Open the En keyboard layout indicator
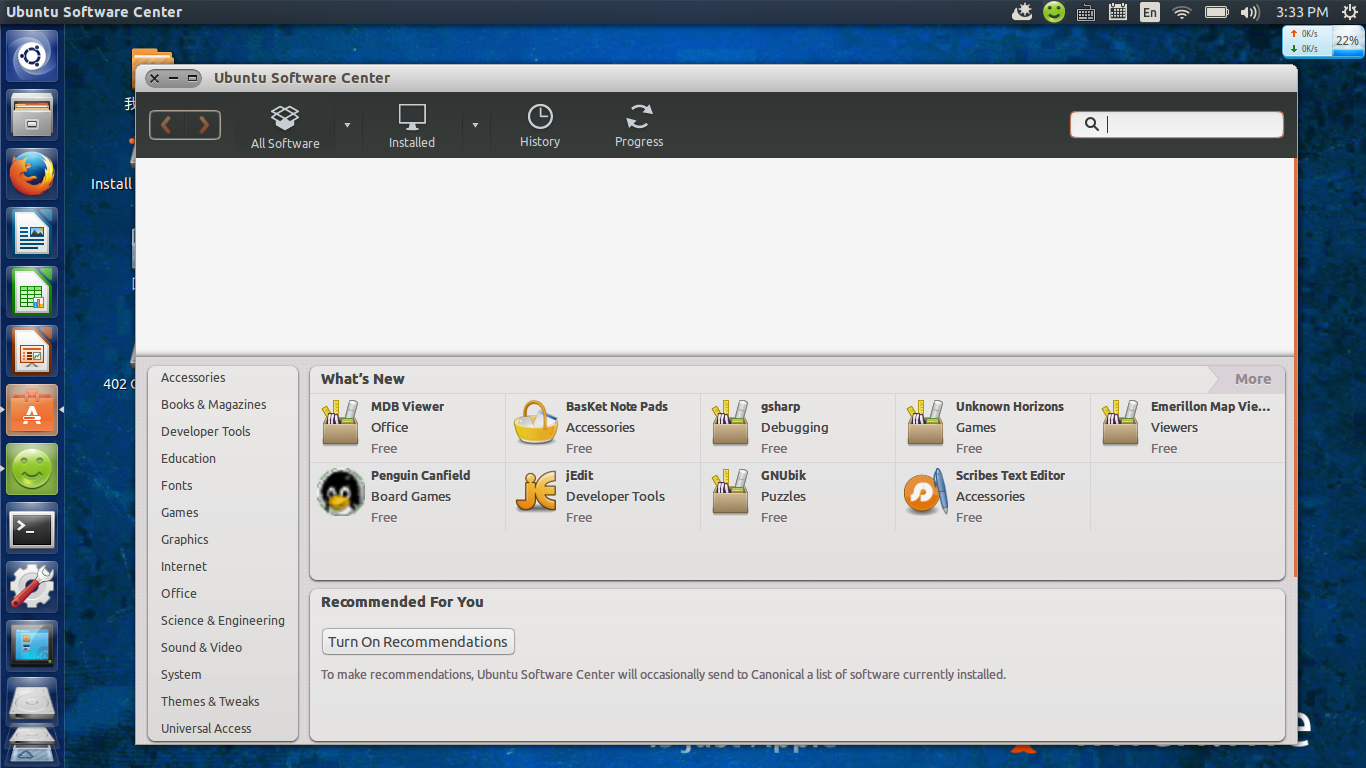 (1150, 12)
